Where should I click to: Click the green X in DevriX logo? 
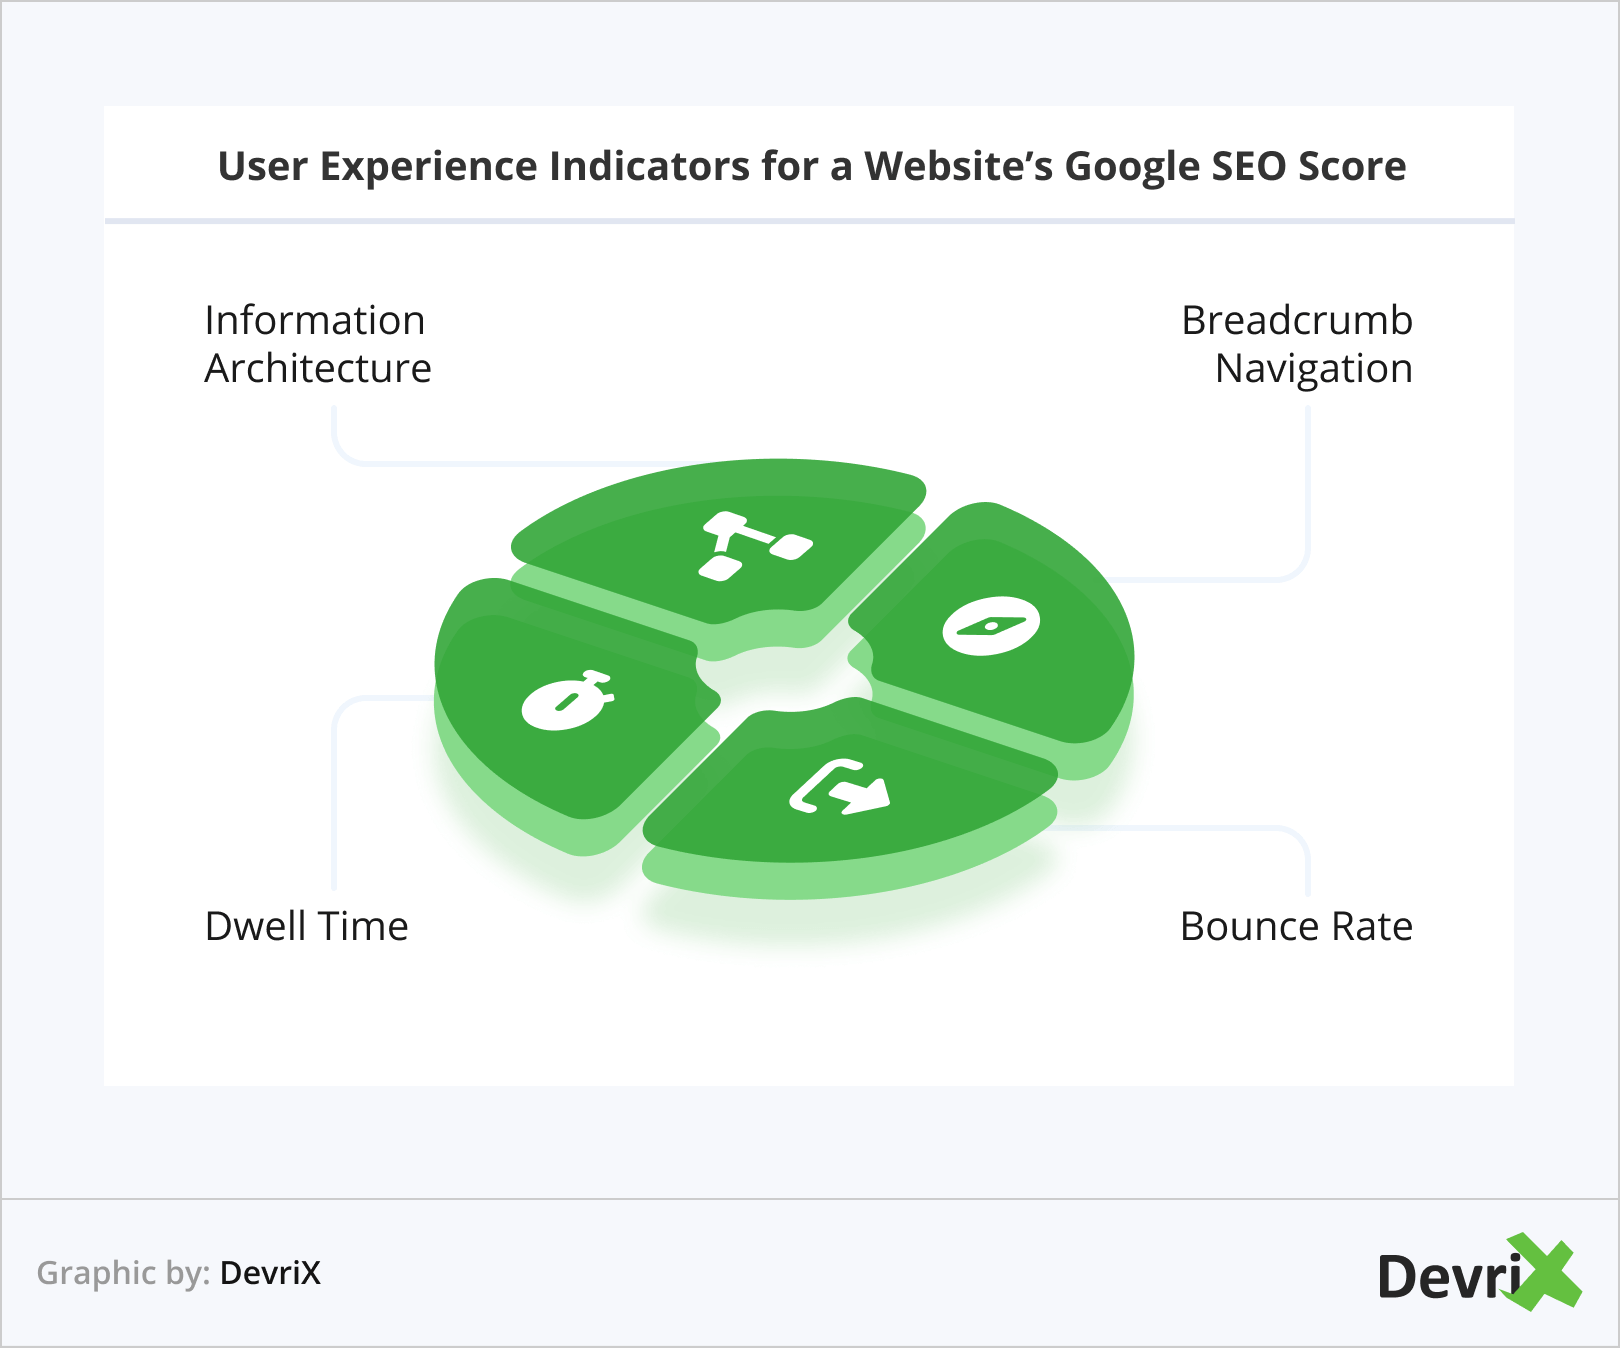pyautogui.click(x=1545, y=1272)
